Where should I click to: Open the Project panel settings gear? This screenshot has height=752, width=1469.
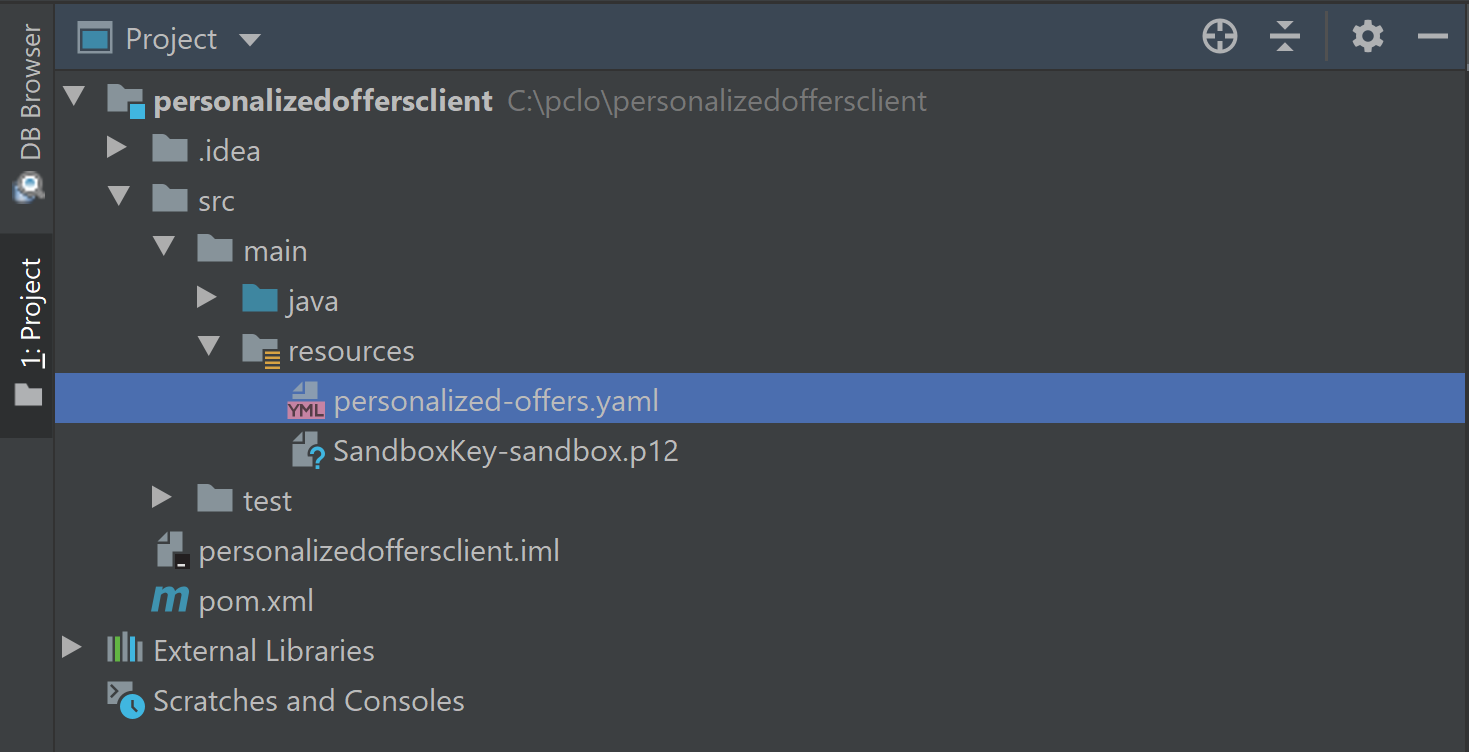1367,38
